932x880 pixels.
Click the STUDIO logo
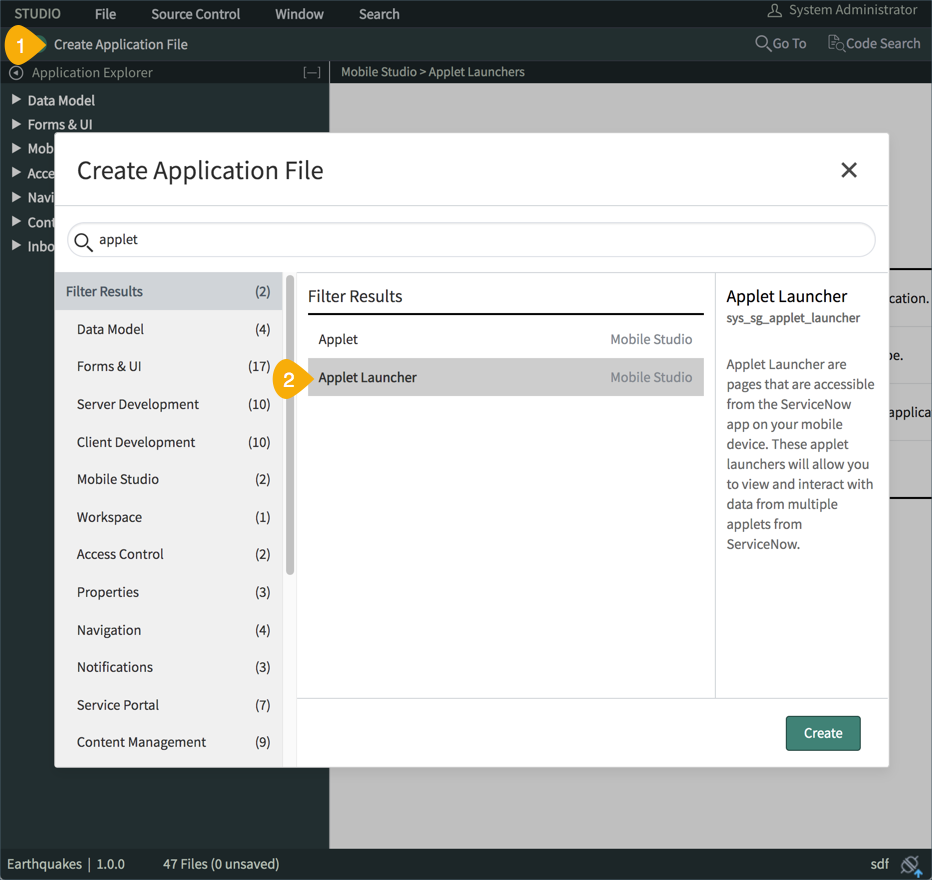coord(36,13)
